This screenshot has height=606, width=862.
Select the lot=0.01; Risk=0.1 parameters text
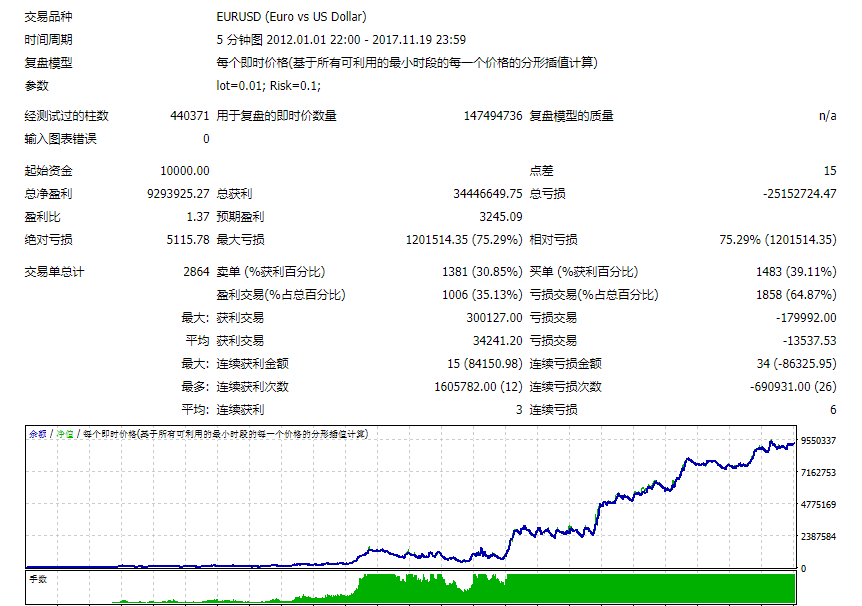coord(268,86)
